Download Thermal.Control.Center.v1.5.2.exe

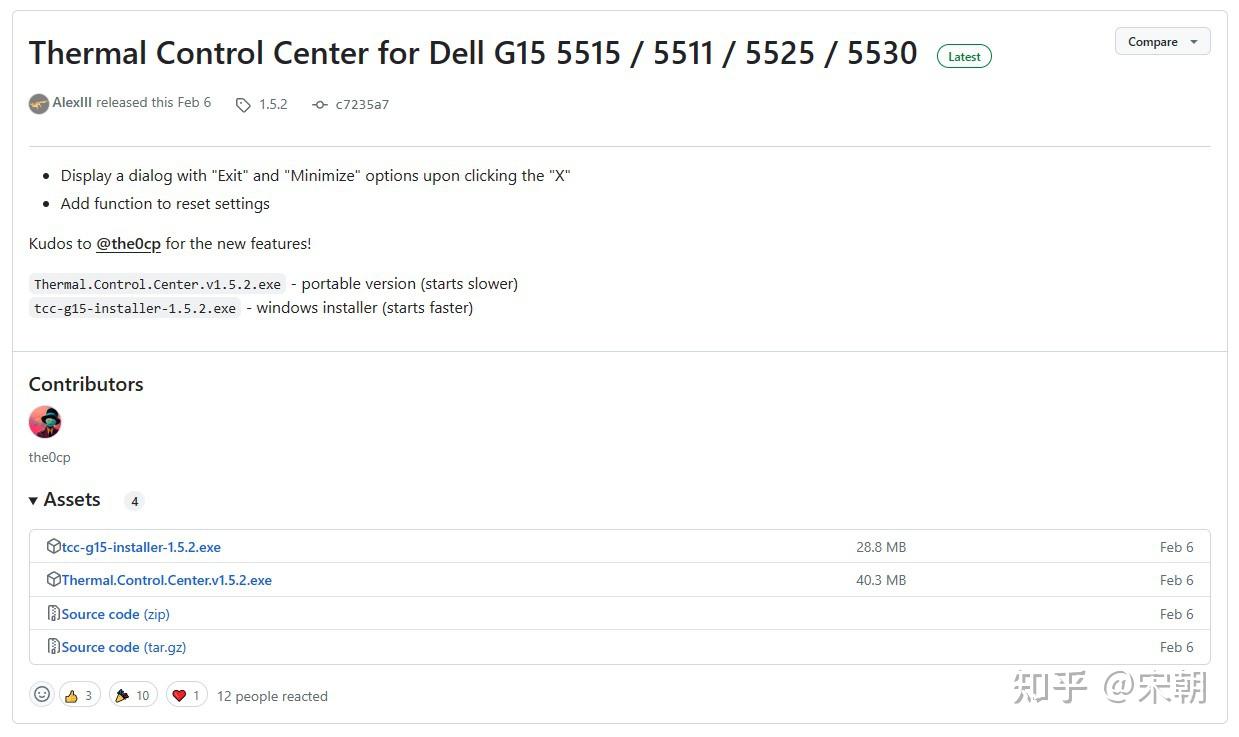pos(166,580)
